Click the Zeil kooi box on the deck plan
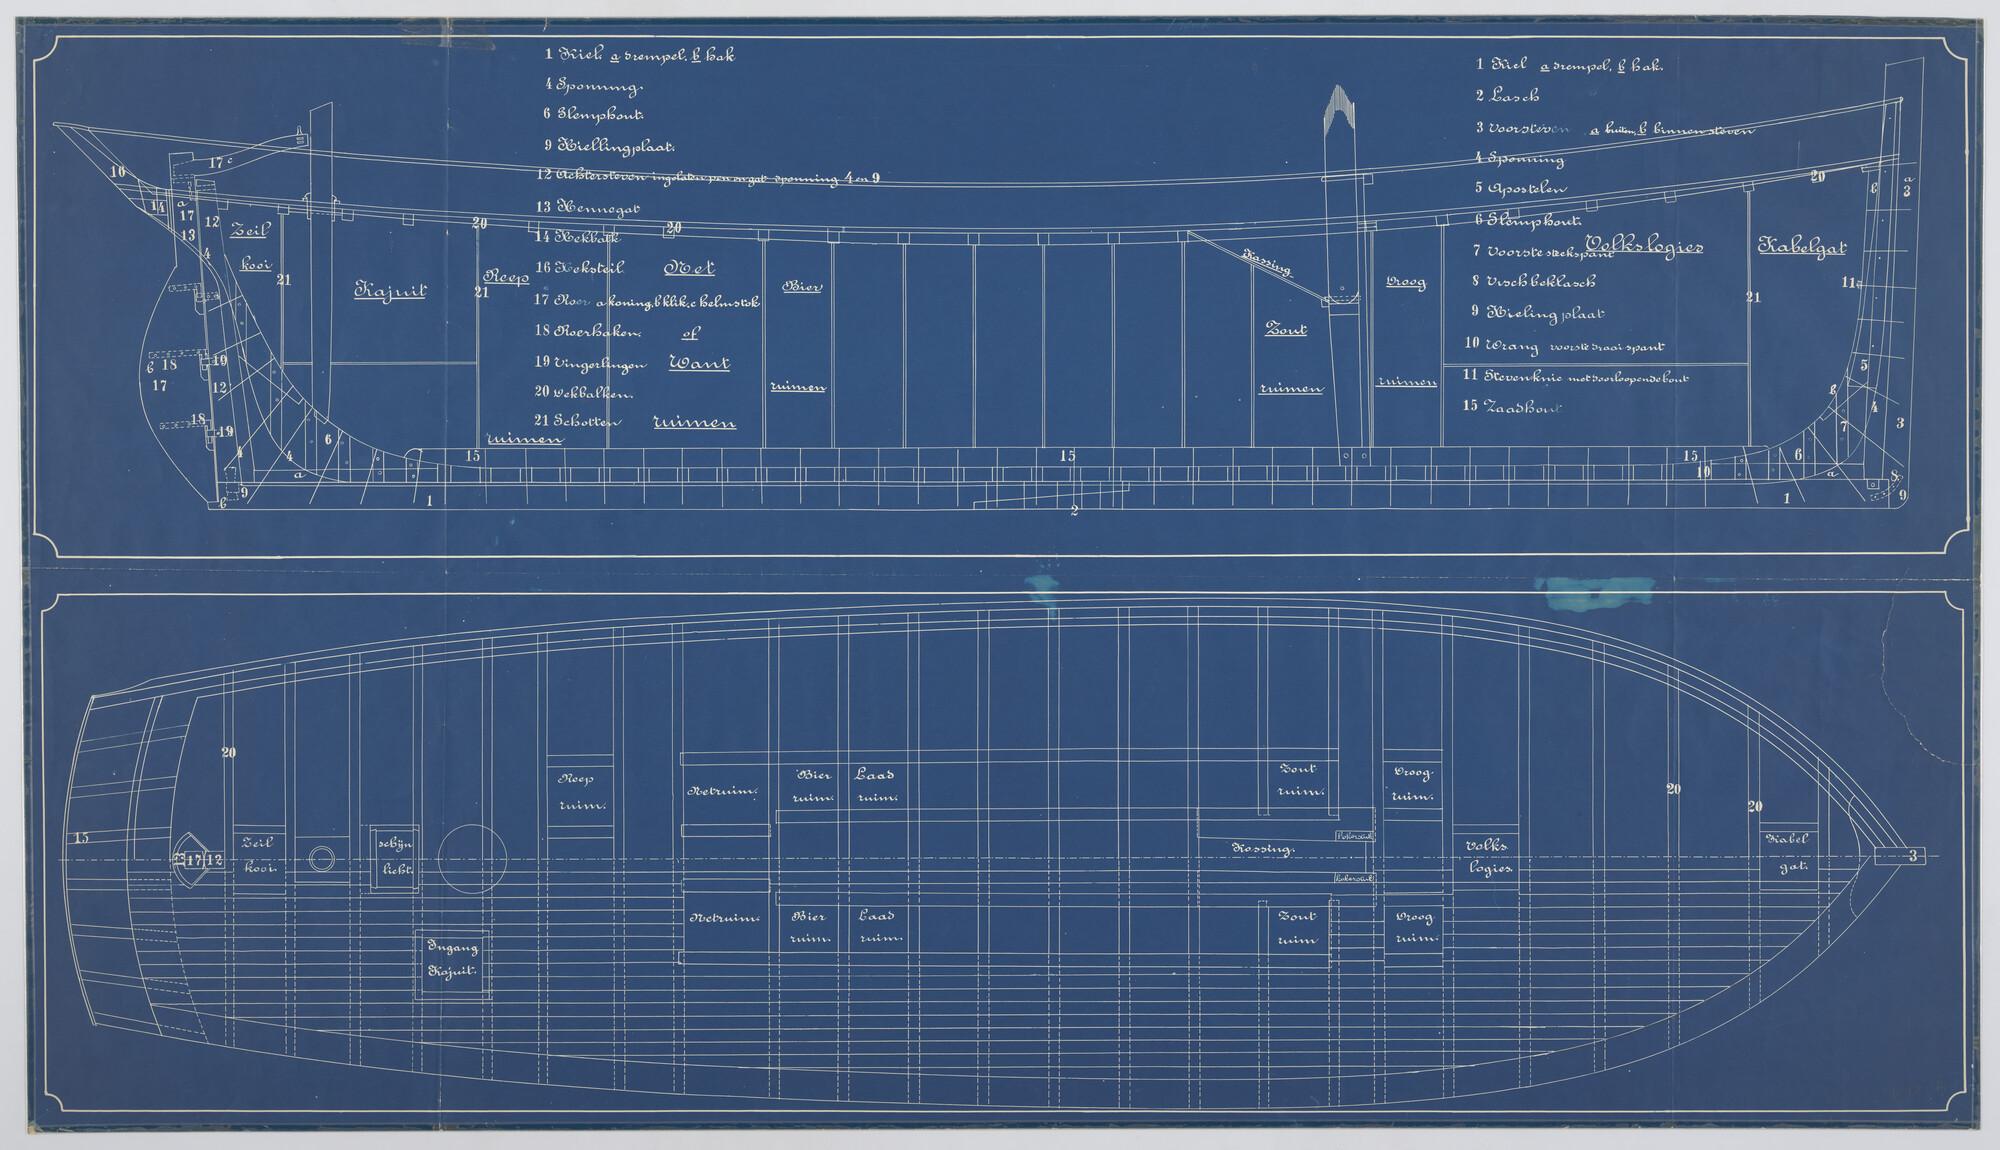 click(x=257, y=858)
